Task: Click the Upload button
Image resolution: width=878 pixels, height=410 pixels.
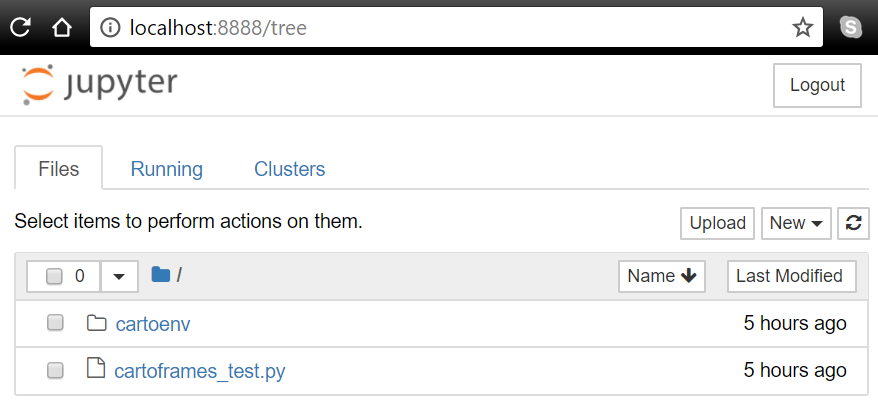Action: point(717,223)
